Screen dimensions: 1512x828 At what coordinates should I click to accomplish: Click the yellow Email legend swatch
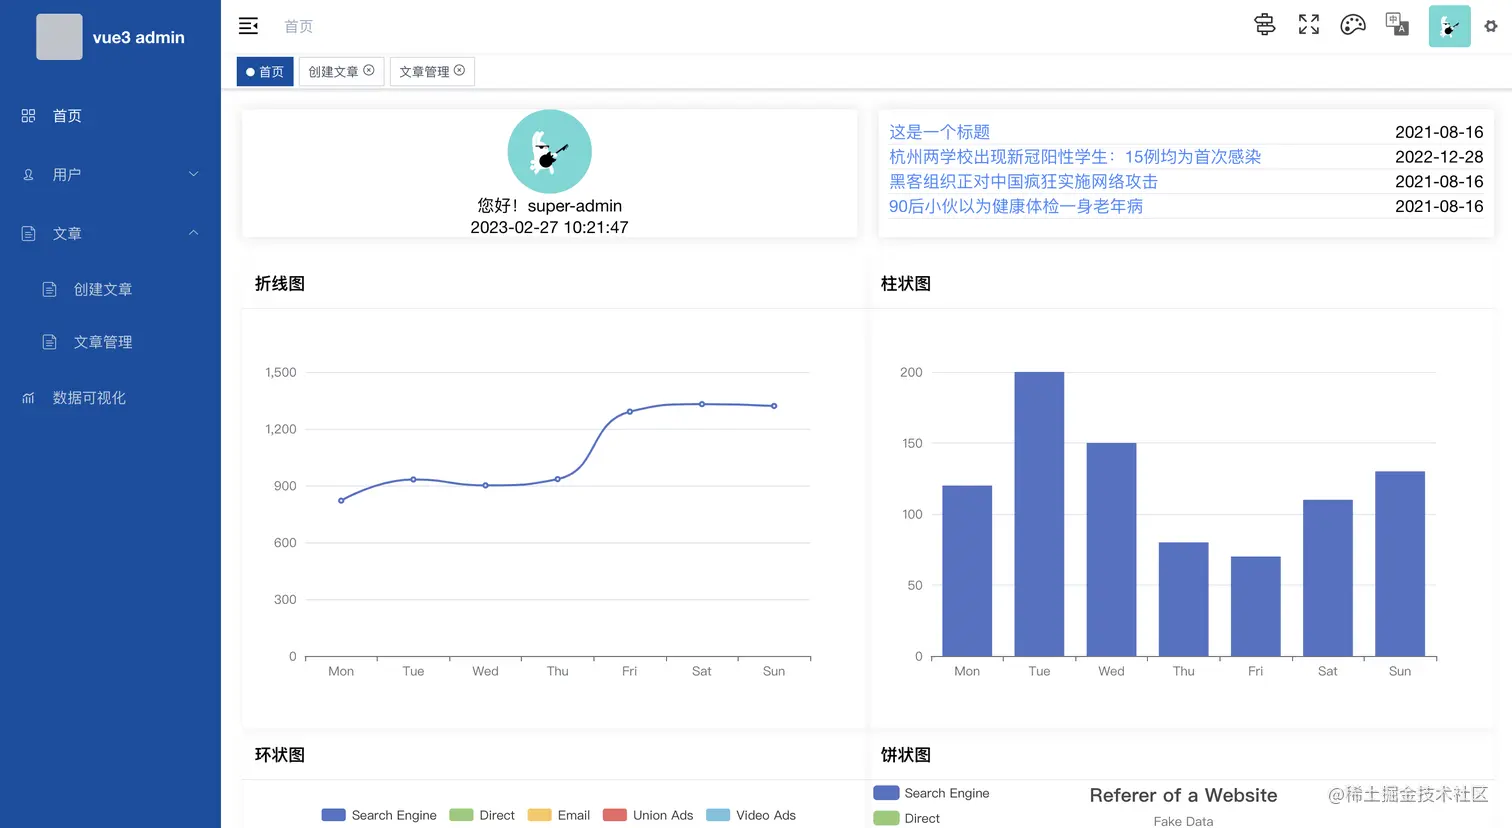point(539,815)
